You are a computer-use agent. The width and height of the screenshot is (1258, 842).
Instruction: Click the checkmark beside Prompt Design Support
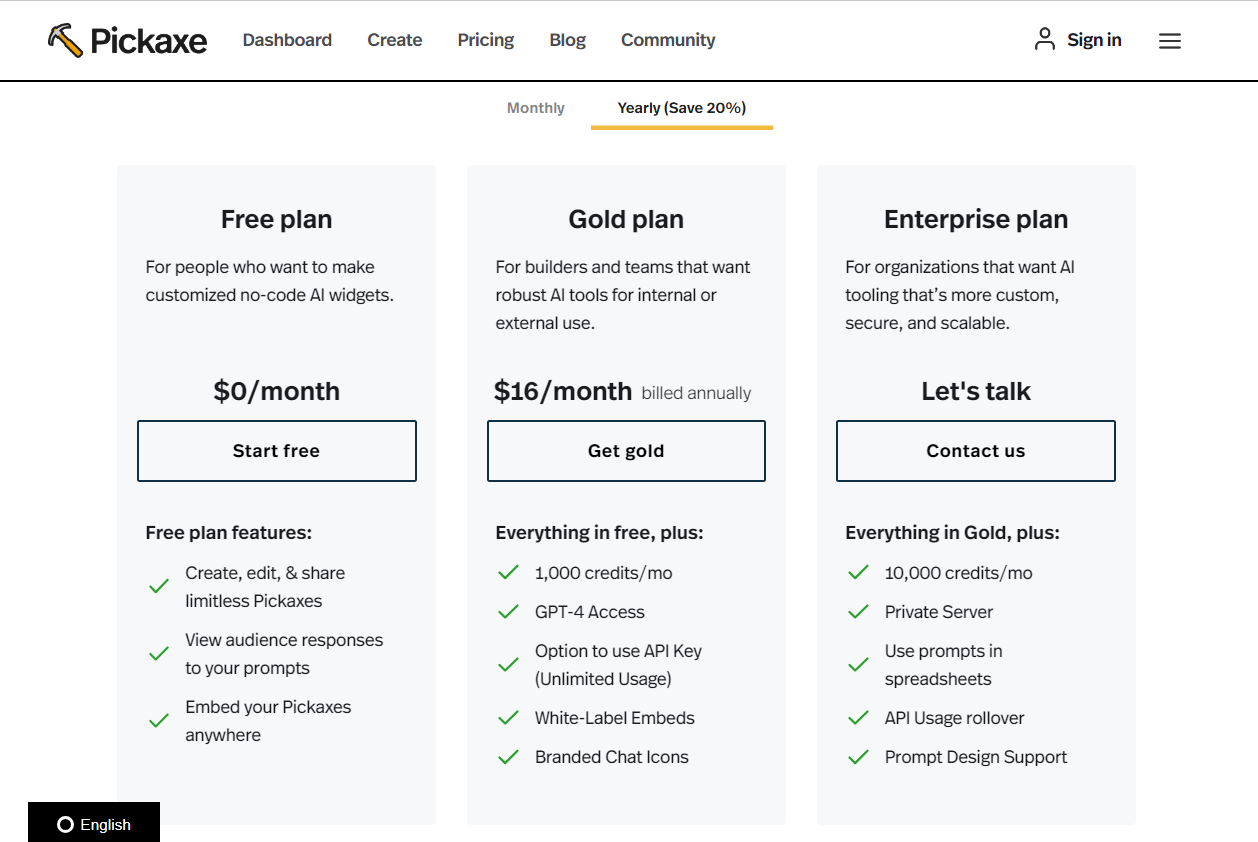click(858, 757)
